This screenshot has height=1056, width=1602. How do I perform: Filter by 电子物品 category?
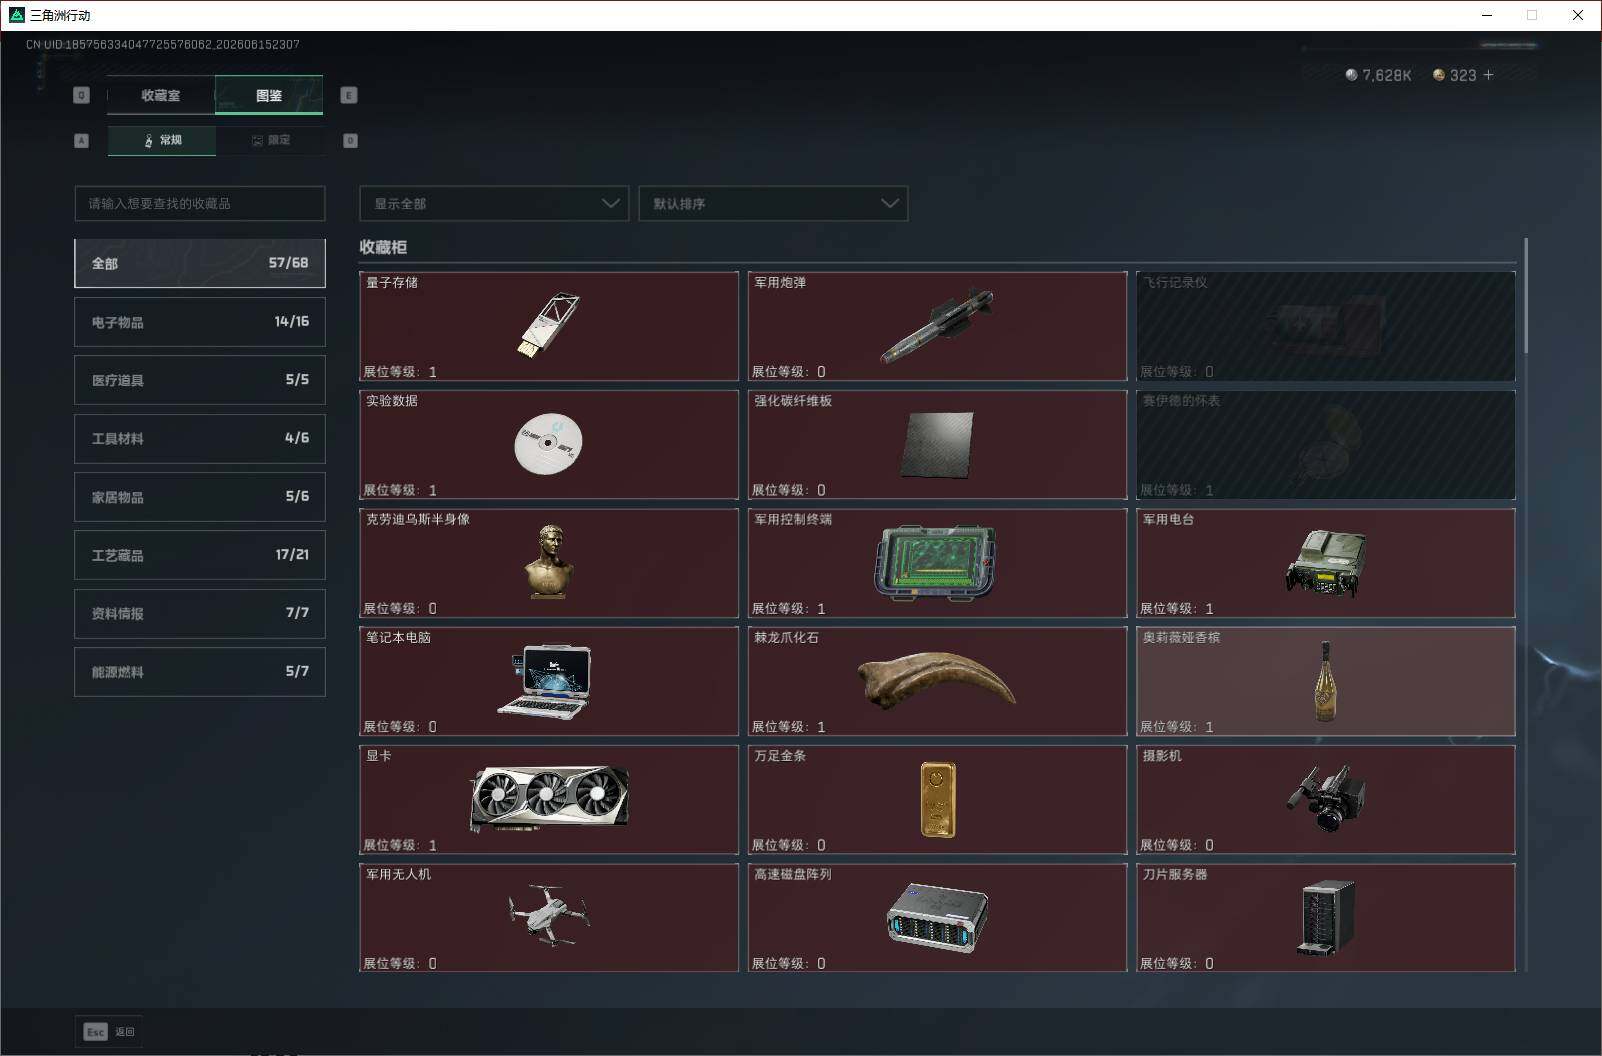click(200, 322)
